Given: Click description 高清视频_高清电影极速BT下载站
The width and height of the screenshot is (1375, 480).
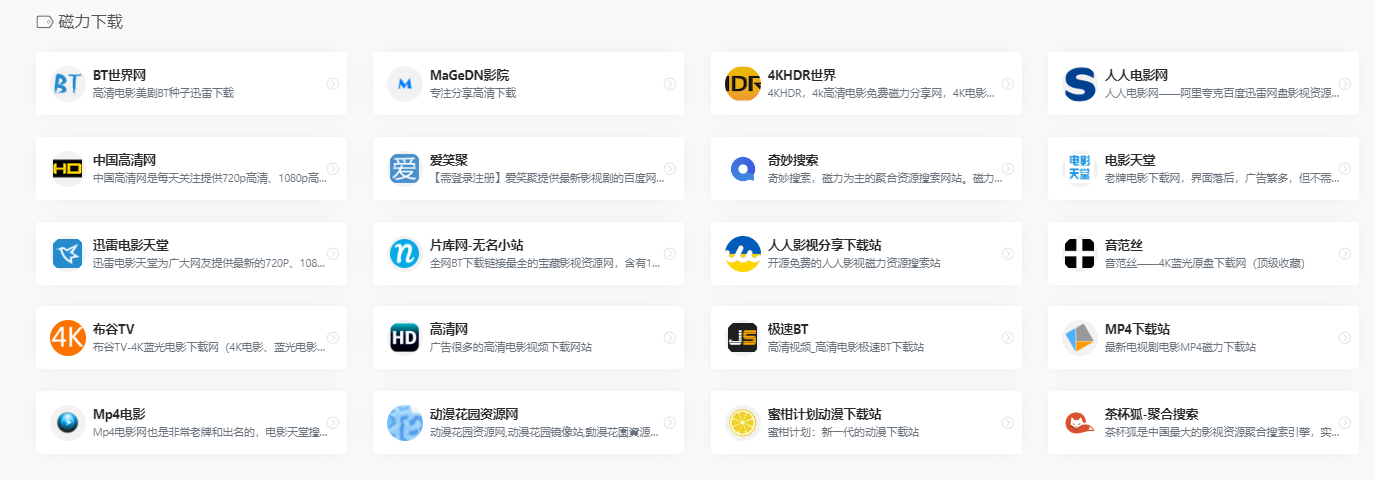Looking at the screenshot, I should pyautogui.click(x=846, y=347).
